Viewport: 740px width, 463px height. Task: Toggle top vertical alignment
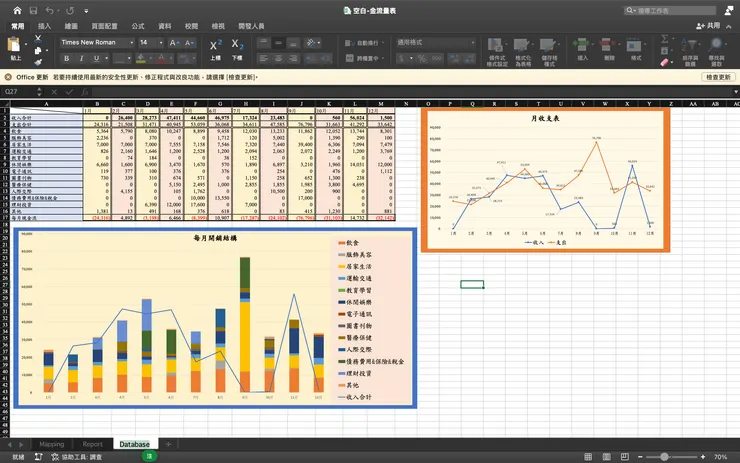coord(263,43)
